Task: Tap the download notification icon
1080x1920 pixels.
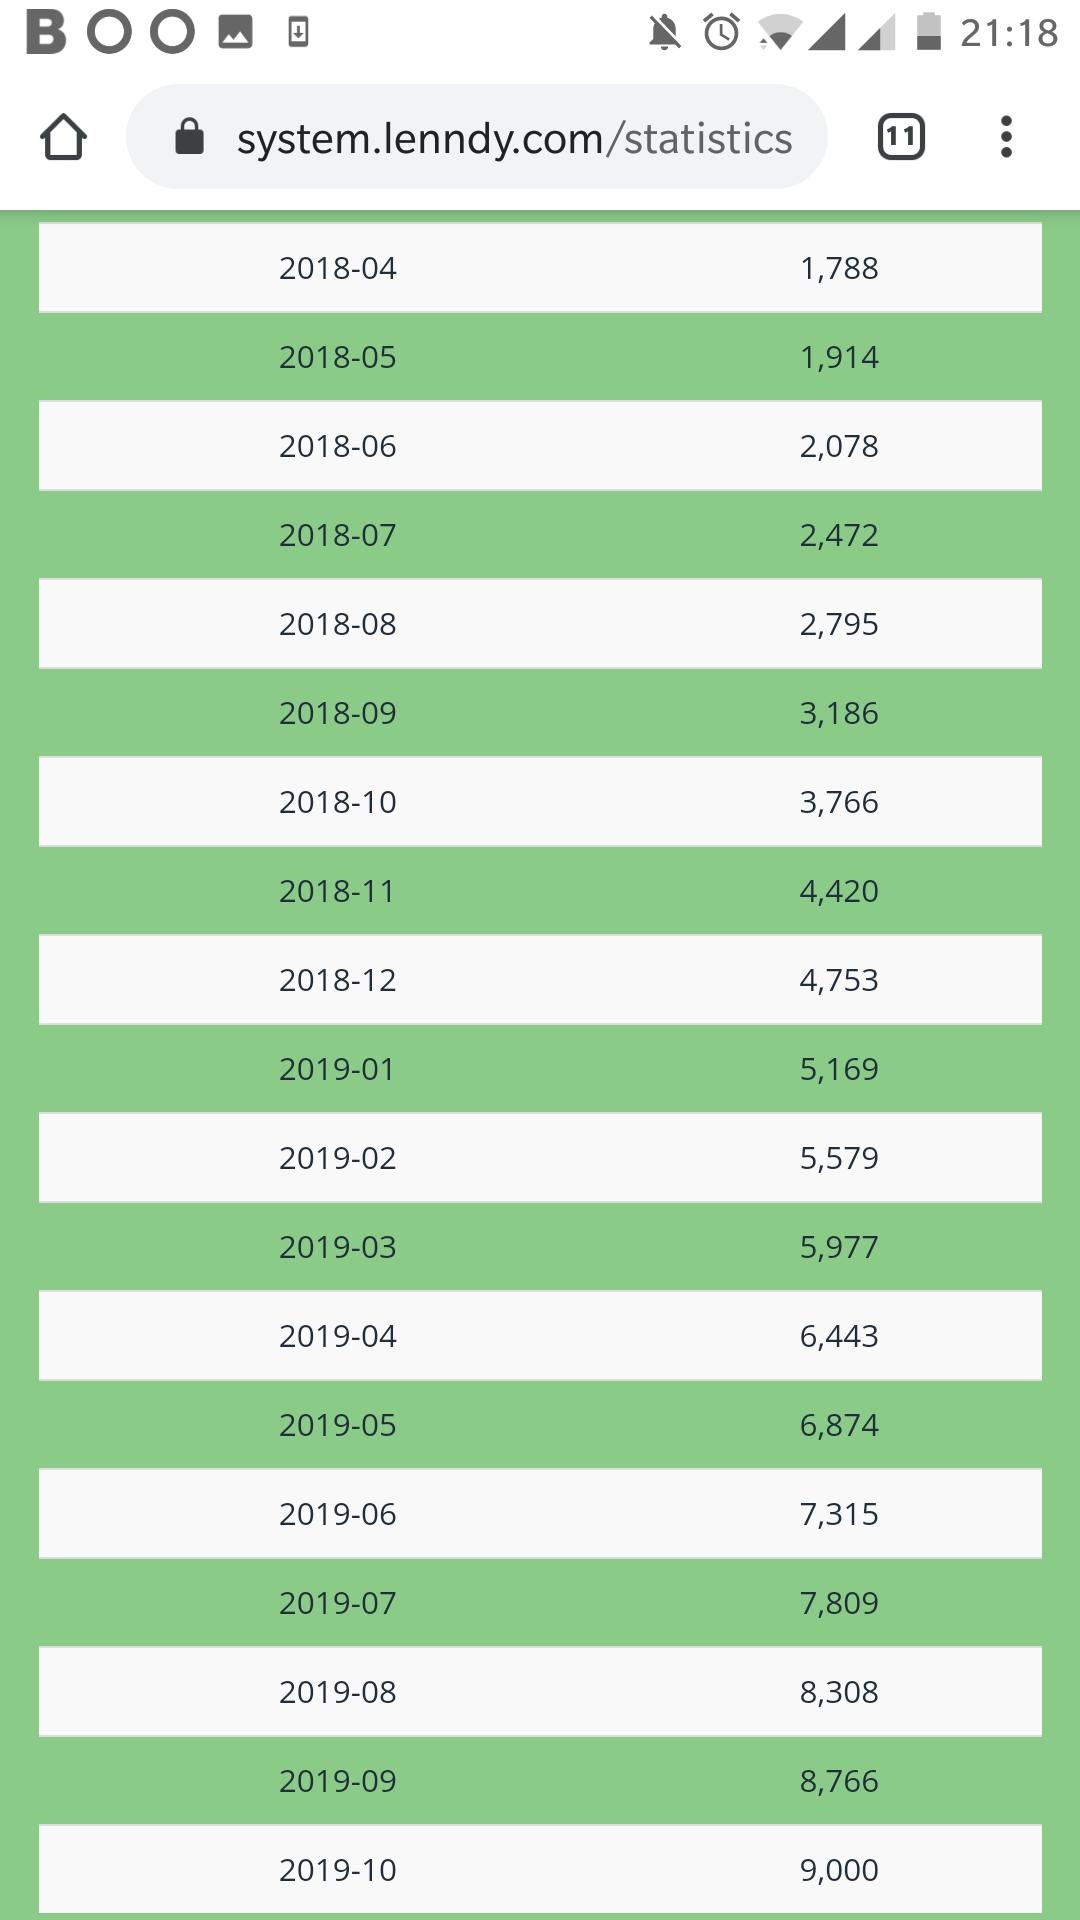Action: [x=298, y=33]
